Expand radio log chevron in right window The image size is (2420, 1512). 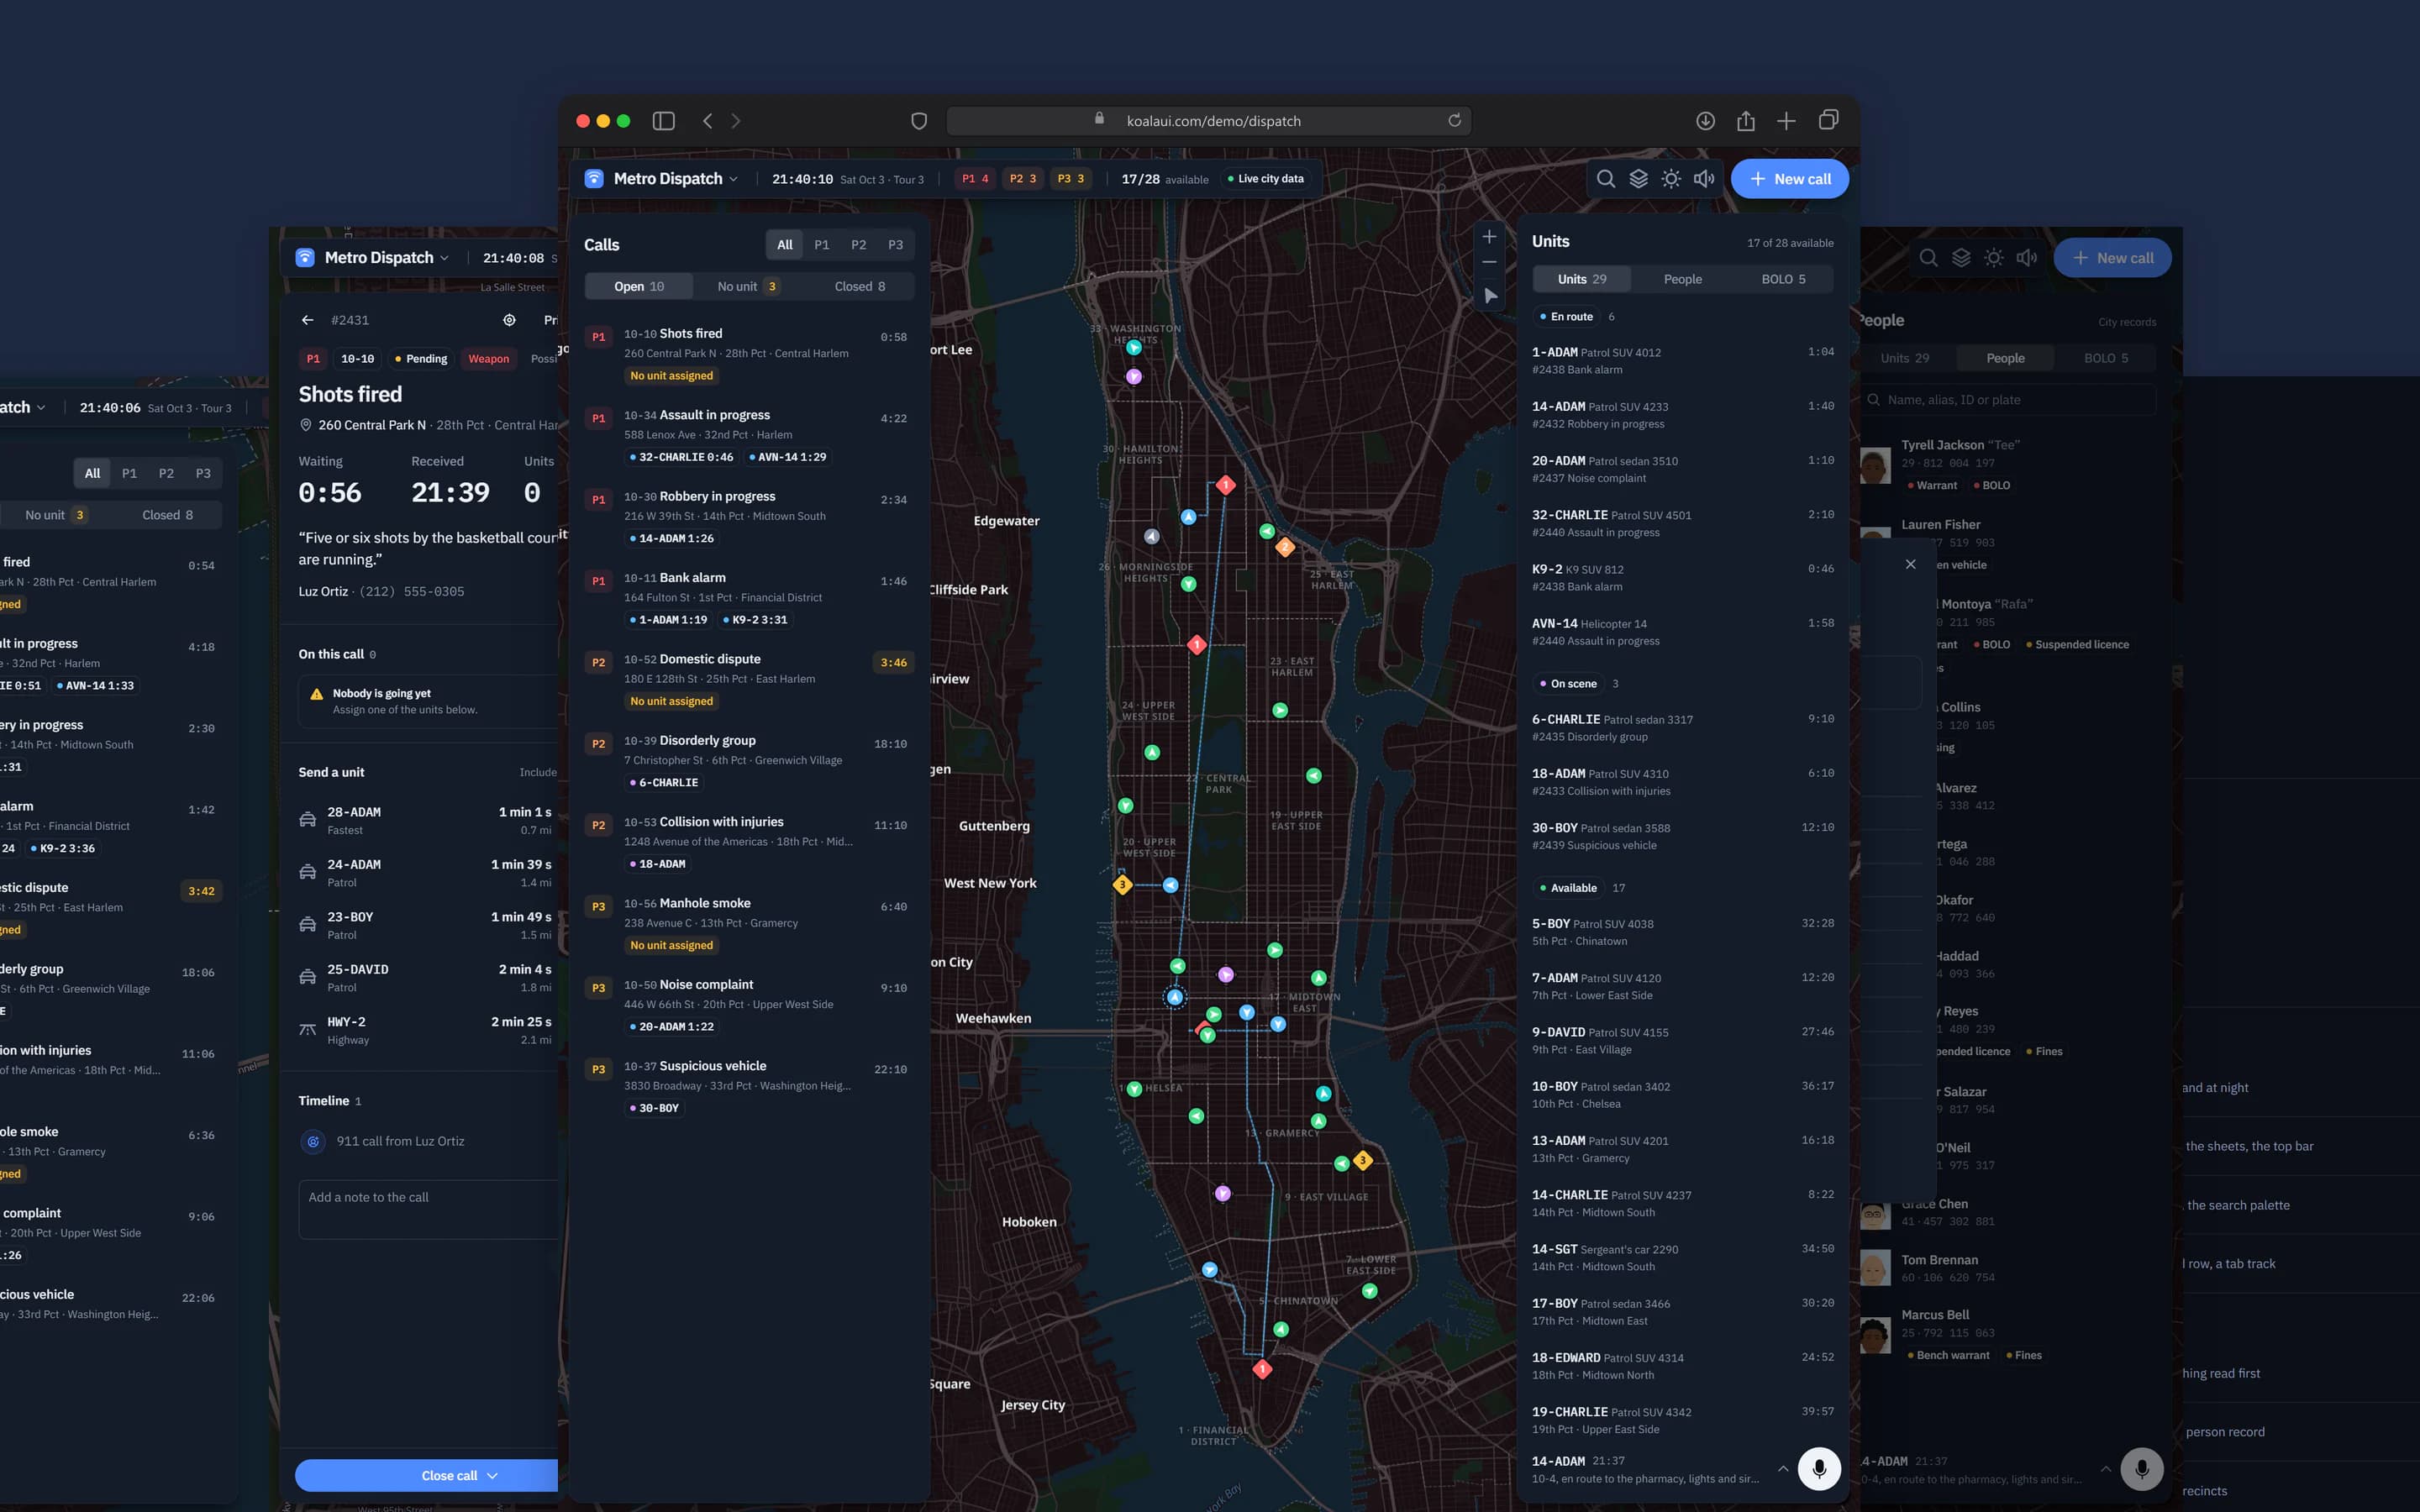pos(2106,1469)
